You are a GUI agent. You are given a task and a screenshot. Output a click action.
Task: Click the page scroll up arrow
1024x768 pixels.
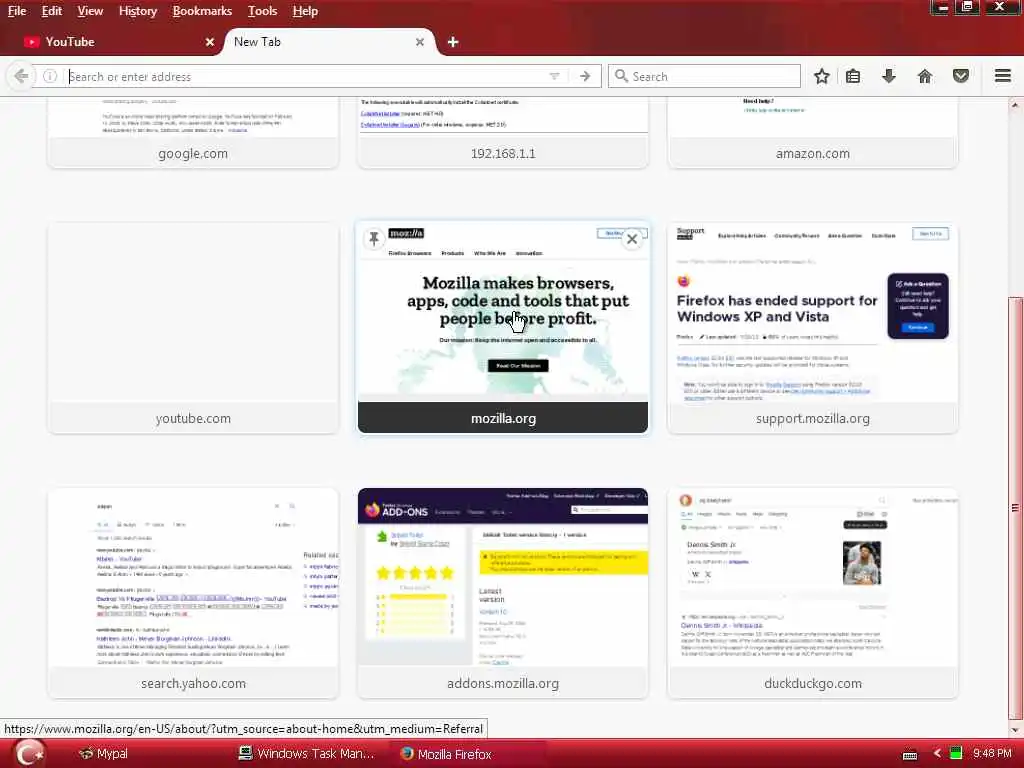click(x=1015, y=104)
